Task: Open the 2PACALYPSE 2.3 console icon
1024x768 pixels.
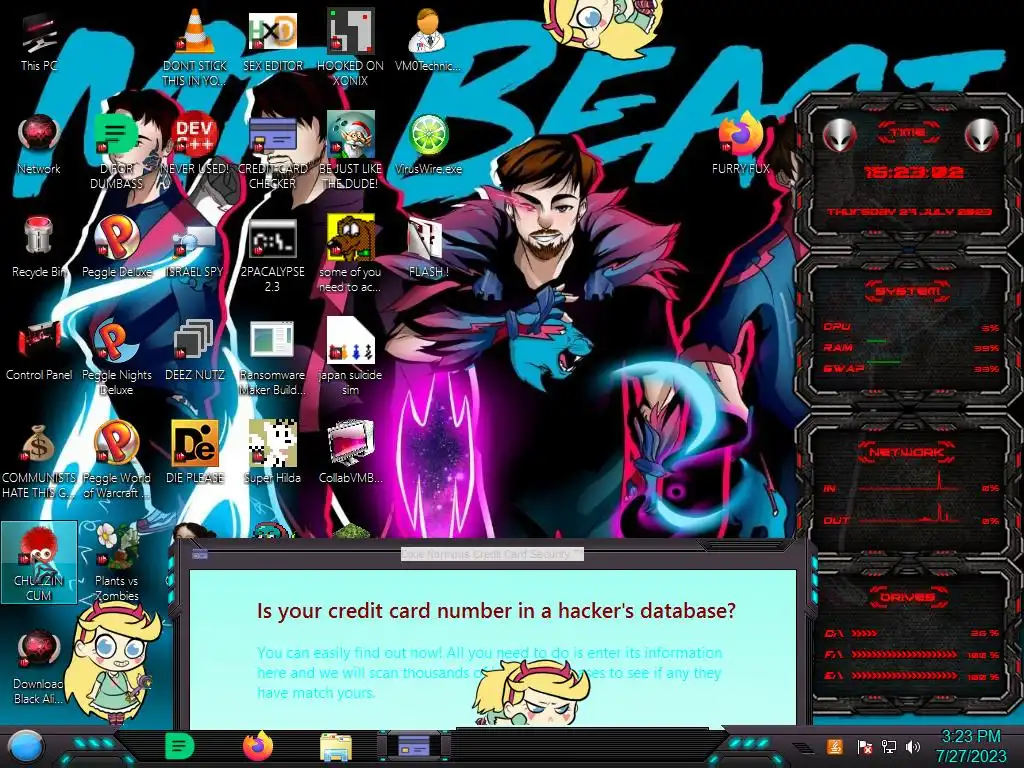Action: pos(272,255)
